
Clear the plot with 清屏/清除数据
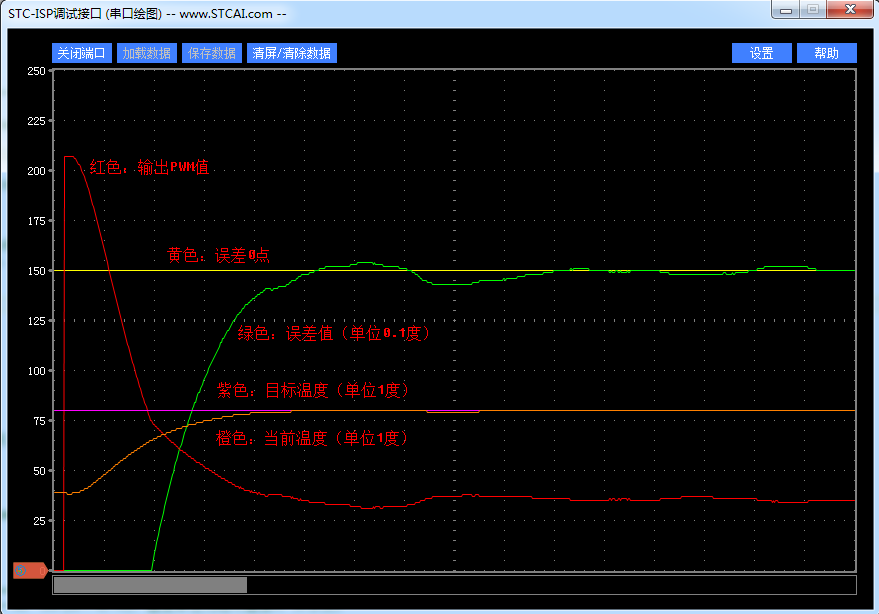point(292,54)
